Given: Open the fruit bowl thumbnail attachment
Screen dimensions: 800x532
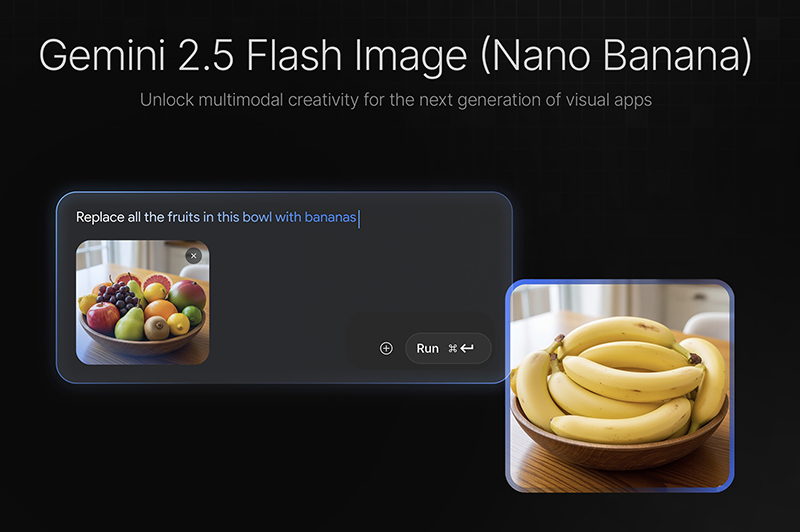Looking at the screenshot, I should [142, 302].
